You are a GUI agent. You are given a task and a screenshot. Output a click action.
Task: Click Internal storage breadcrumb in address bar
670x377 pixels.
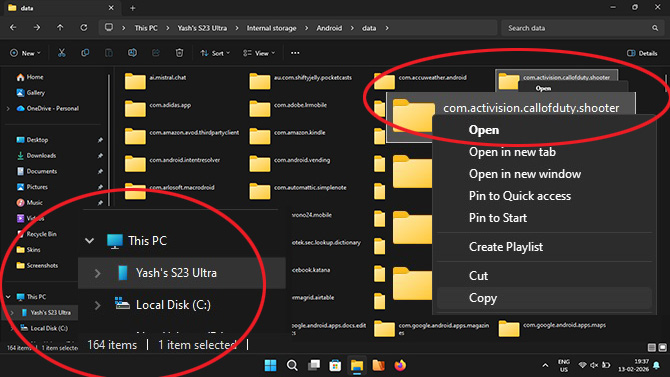coord(271,28)
